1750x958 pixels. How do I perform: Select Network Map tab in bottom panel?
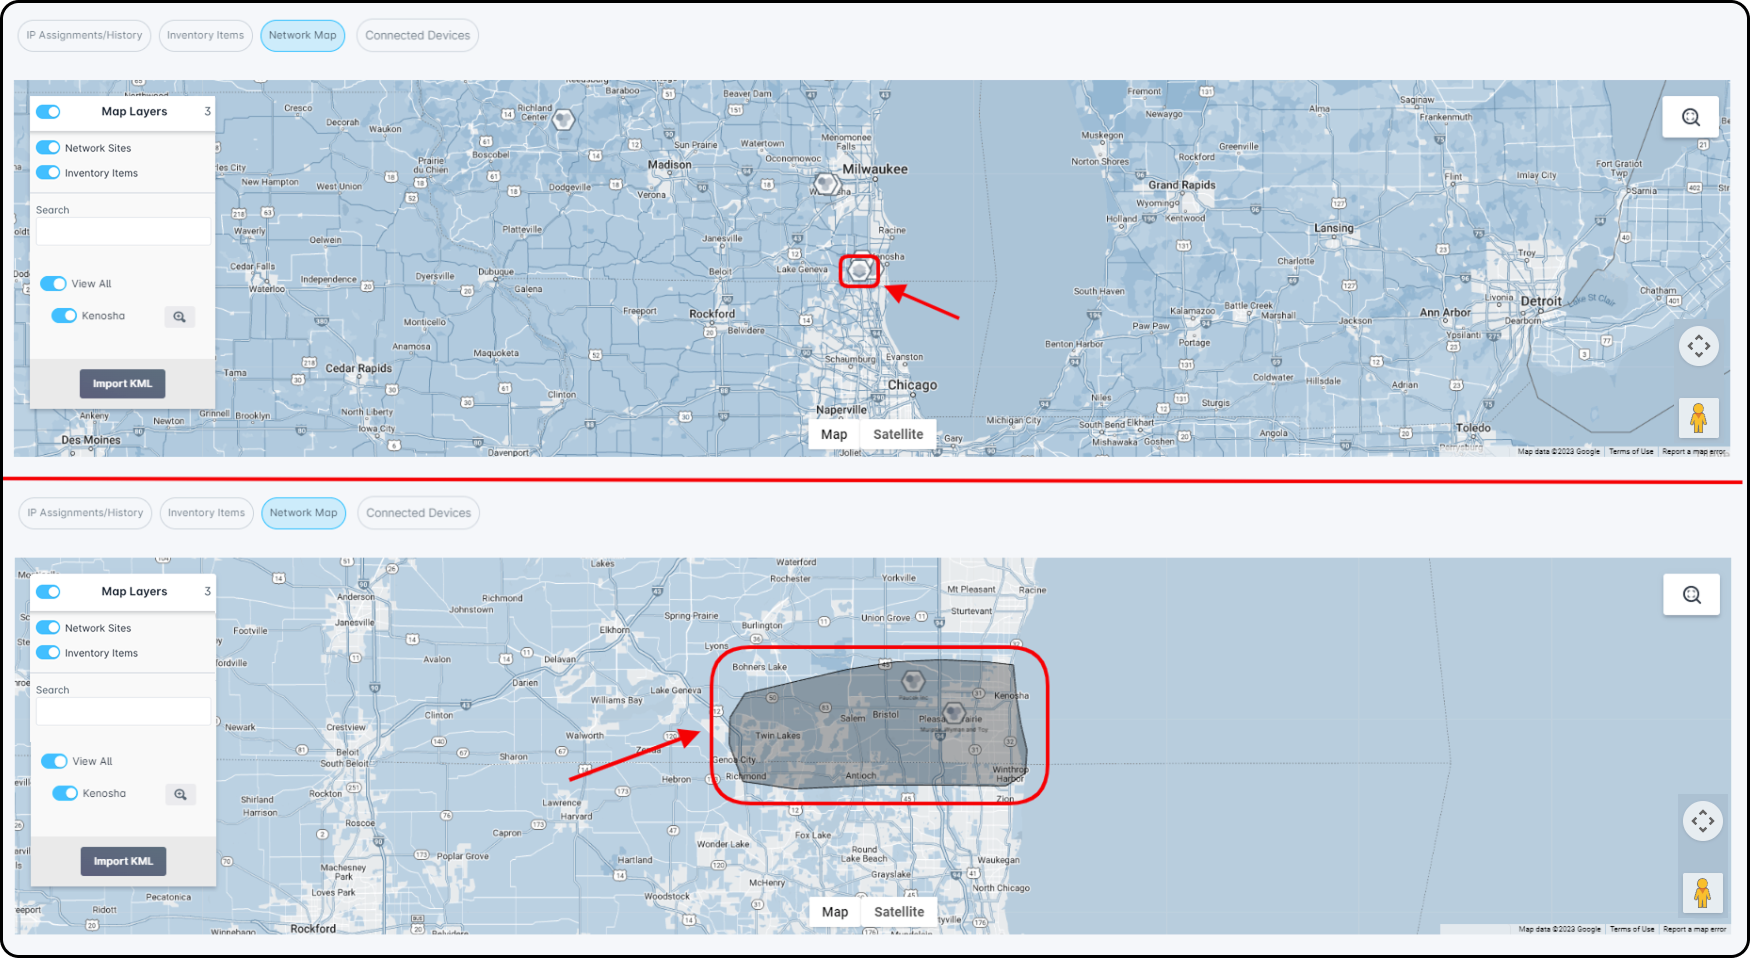(303, 513)
